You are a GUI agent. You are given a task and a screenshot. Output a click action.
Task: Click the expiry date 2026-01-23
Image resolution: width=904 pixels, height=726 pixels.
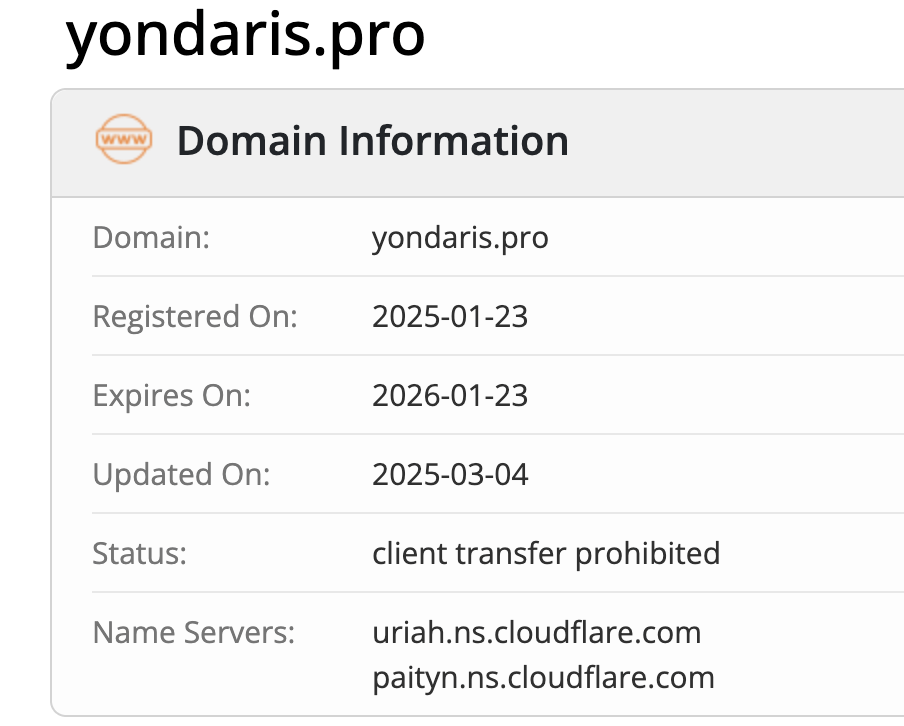click(450, 396)
